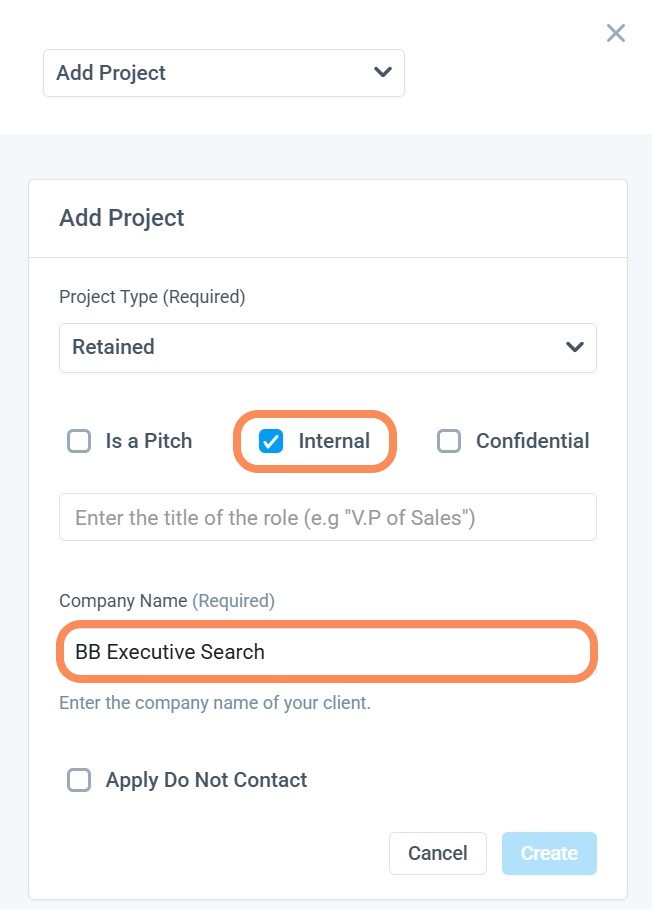
Task: Click the Project Type (Required) label
Action: [152, 297]
